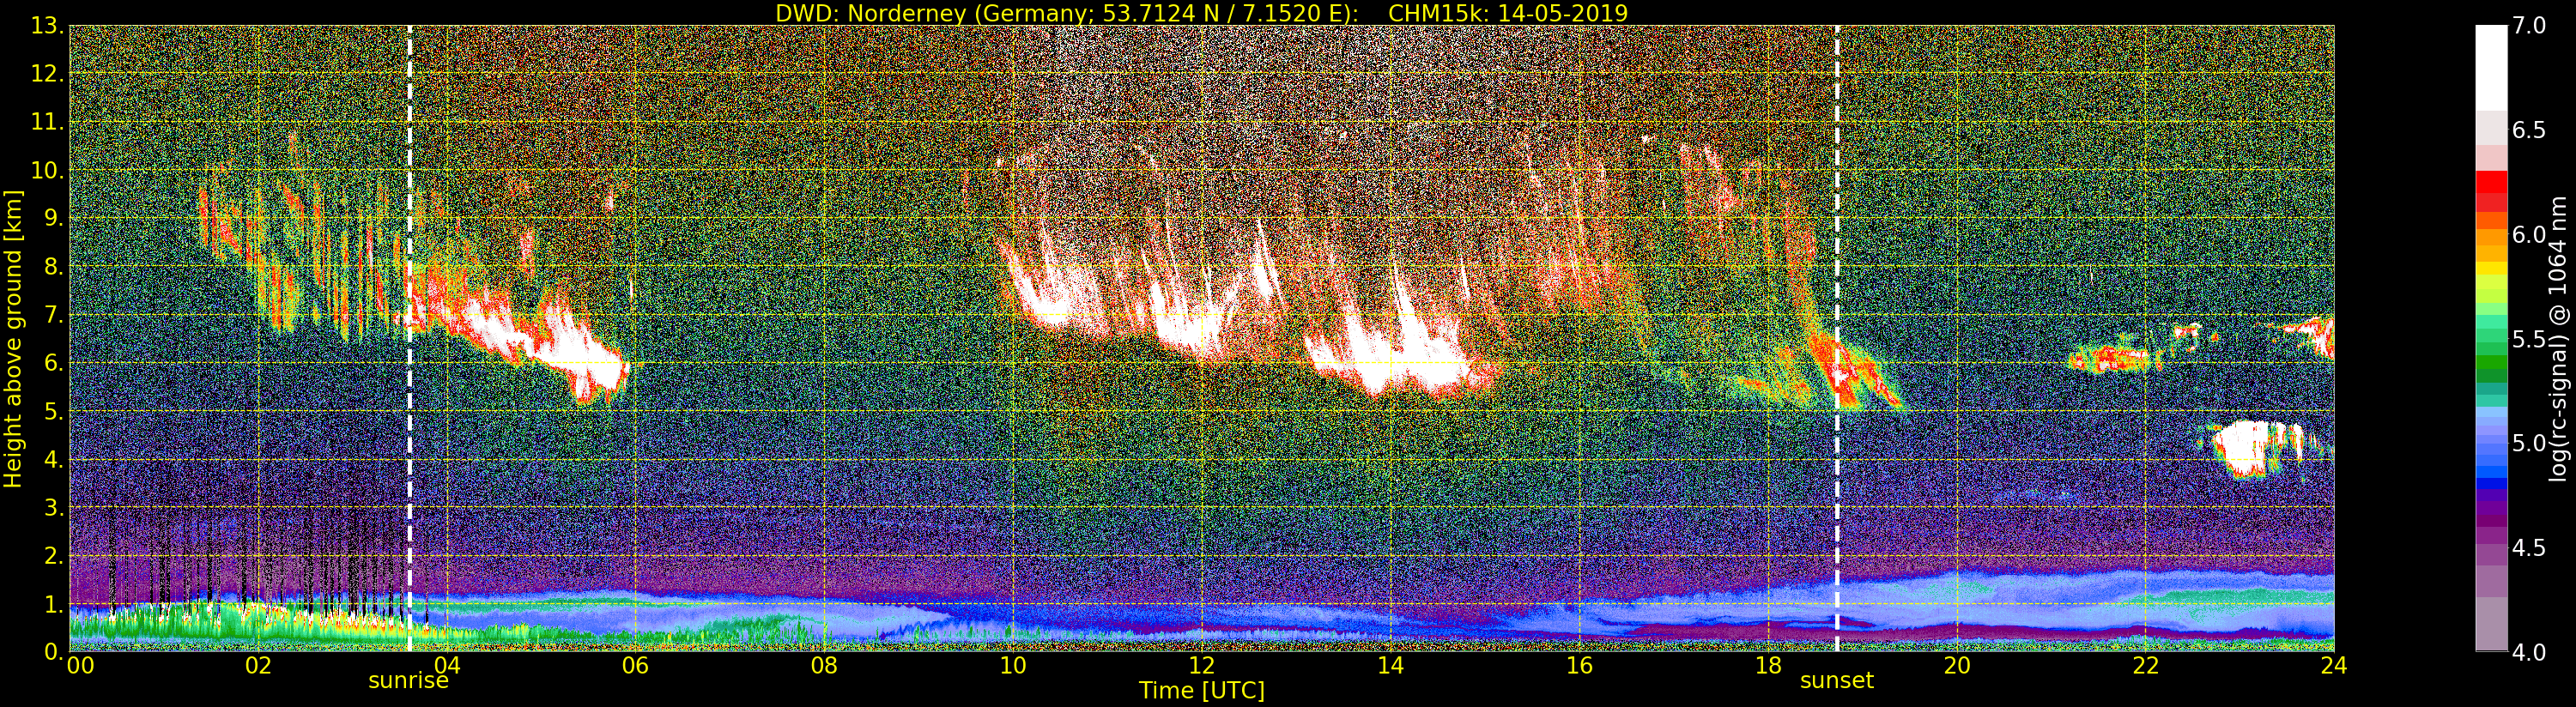Click the x-axis tick label '24'
Screen dimensions: 2576x707
[2334, 666]
